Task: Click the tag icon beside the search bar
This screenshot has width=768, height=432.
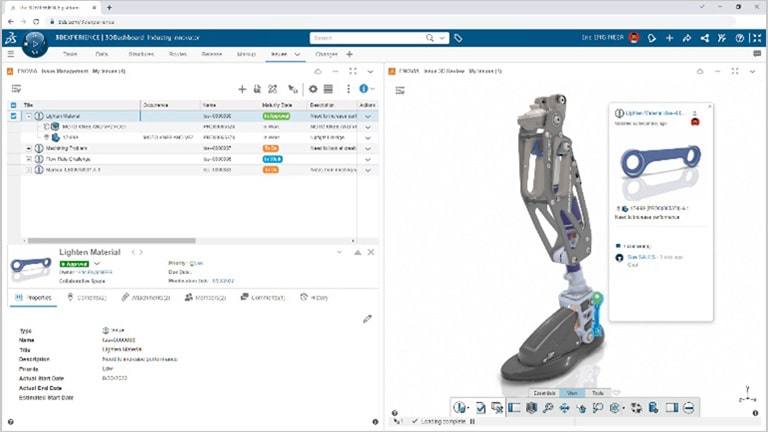Action: (458, 38)
